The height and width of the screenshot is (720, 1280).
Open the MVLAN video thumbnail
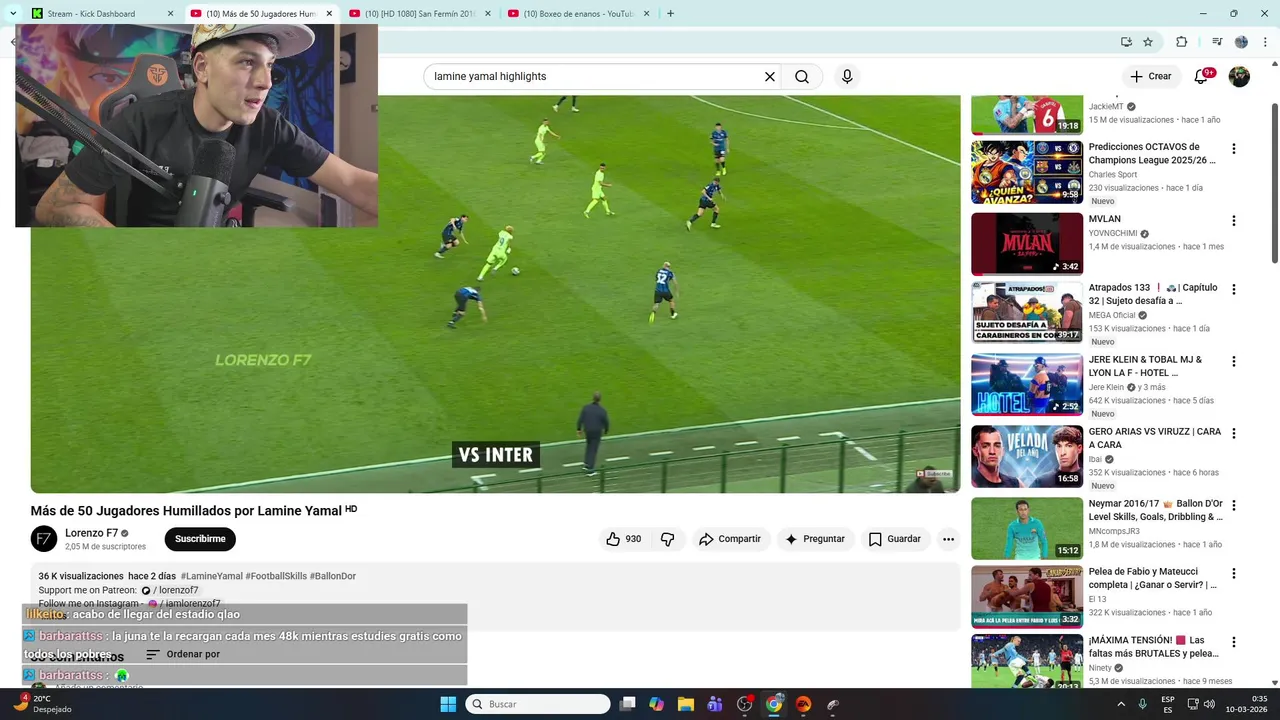point(1027,243)
